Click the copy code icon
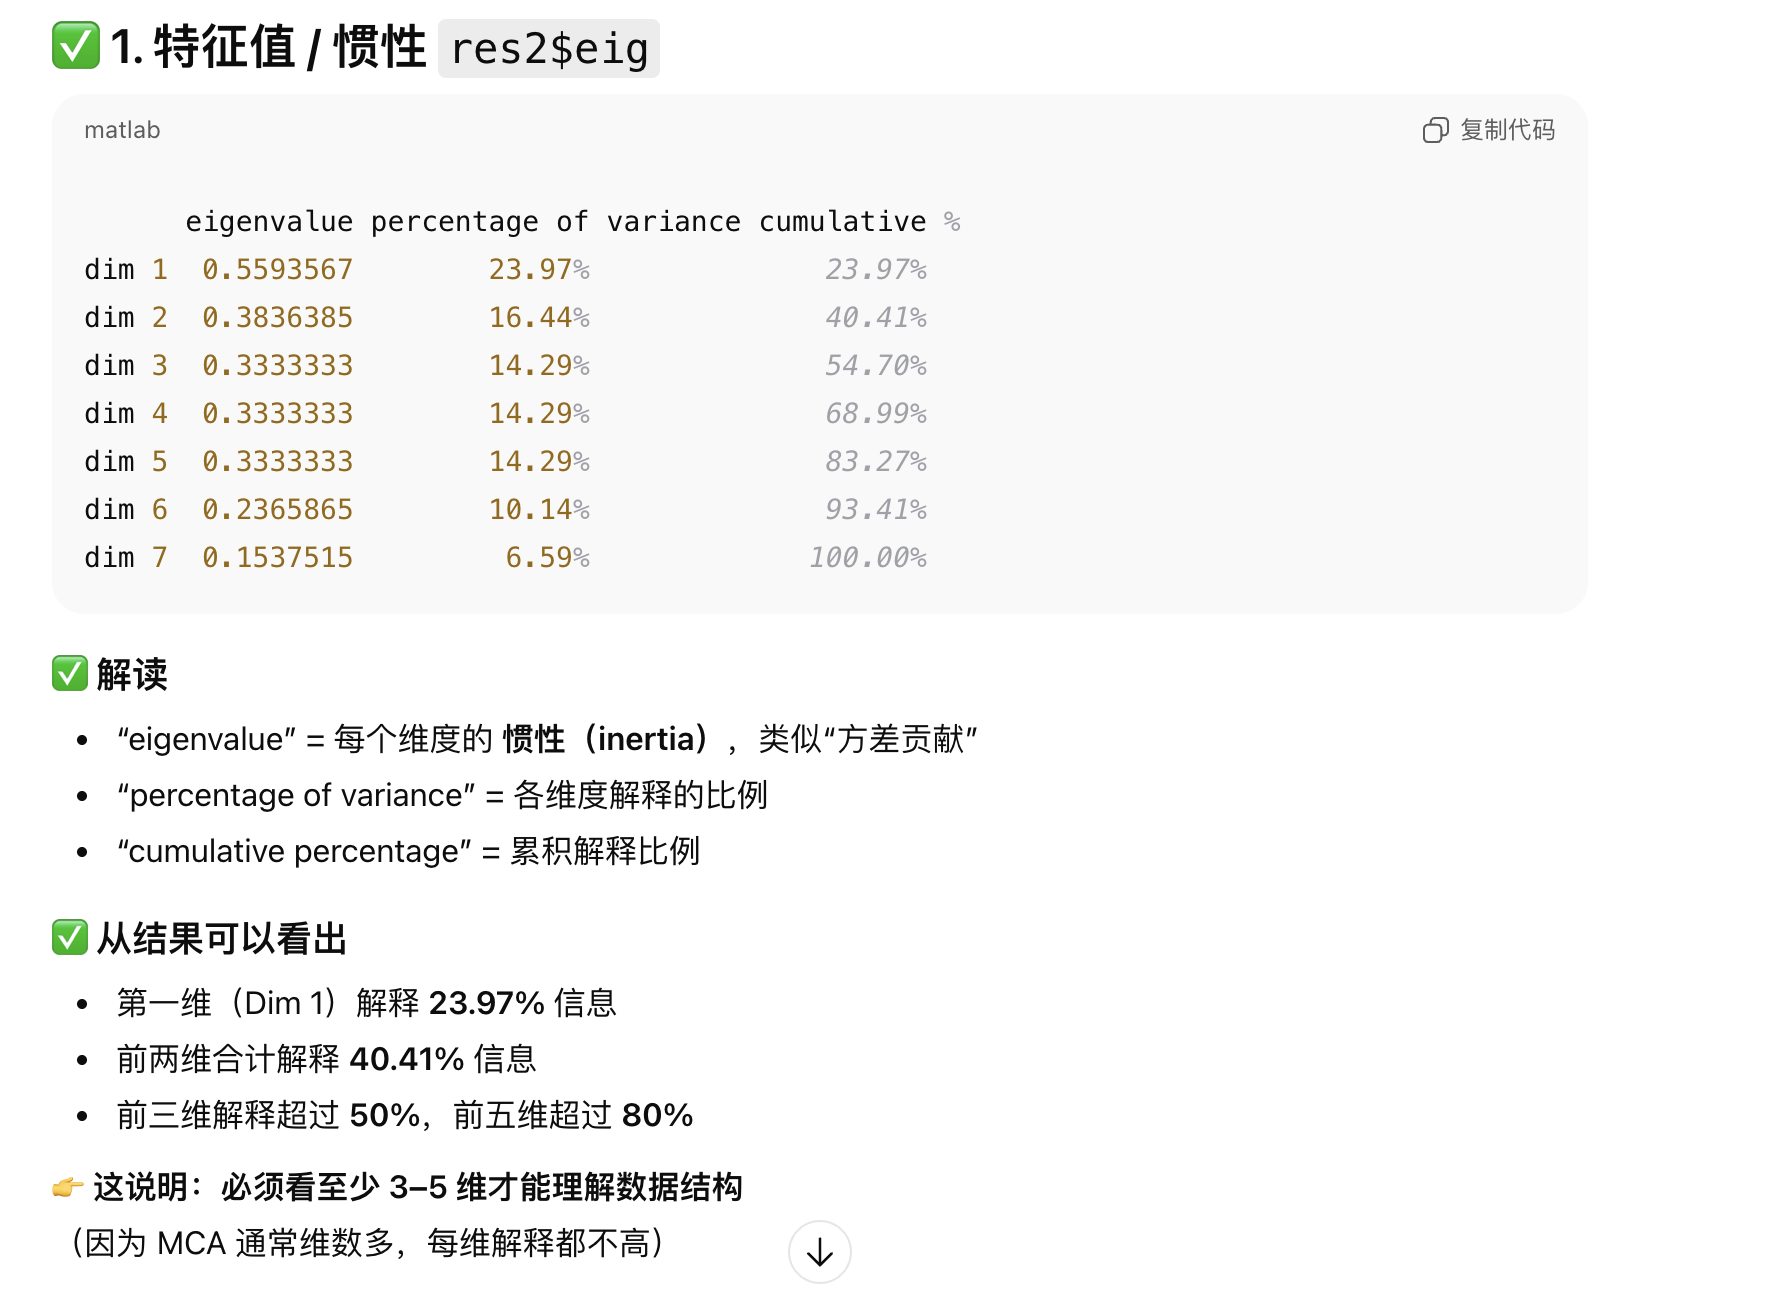This screenshot has width=1780, height=1306. pyautogui.click(x=1435, y=130)
